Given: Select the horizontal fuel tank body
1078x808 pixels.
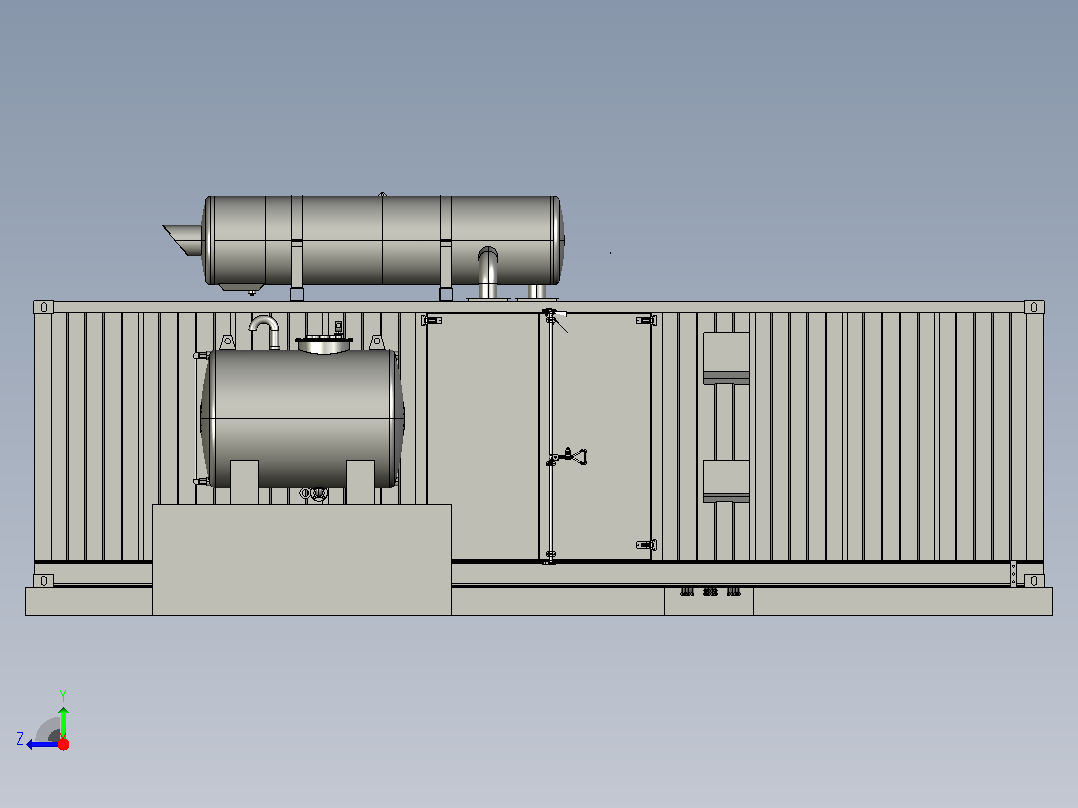Looking at the screenshot, I should point(302,418).
